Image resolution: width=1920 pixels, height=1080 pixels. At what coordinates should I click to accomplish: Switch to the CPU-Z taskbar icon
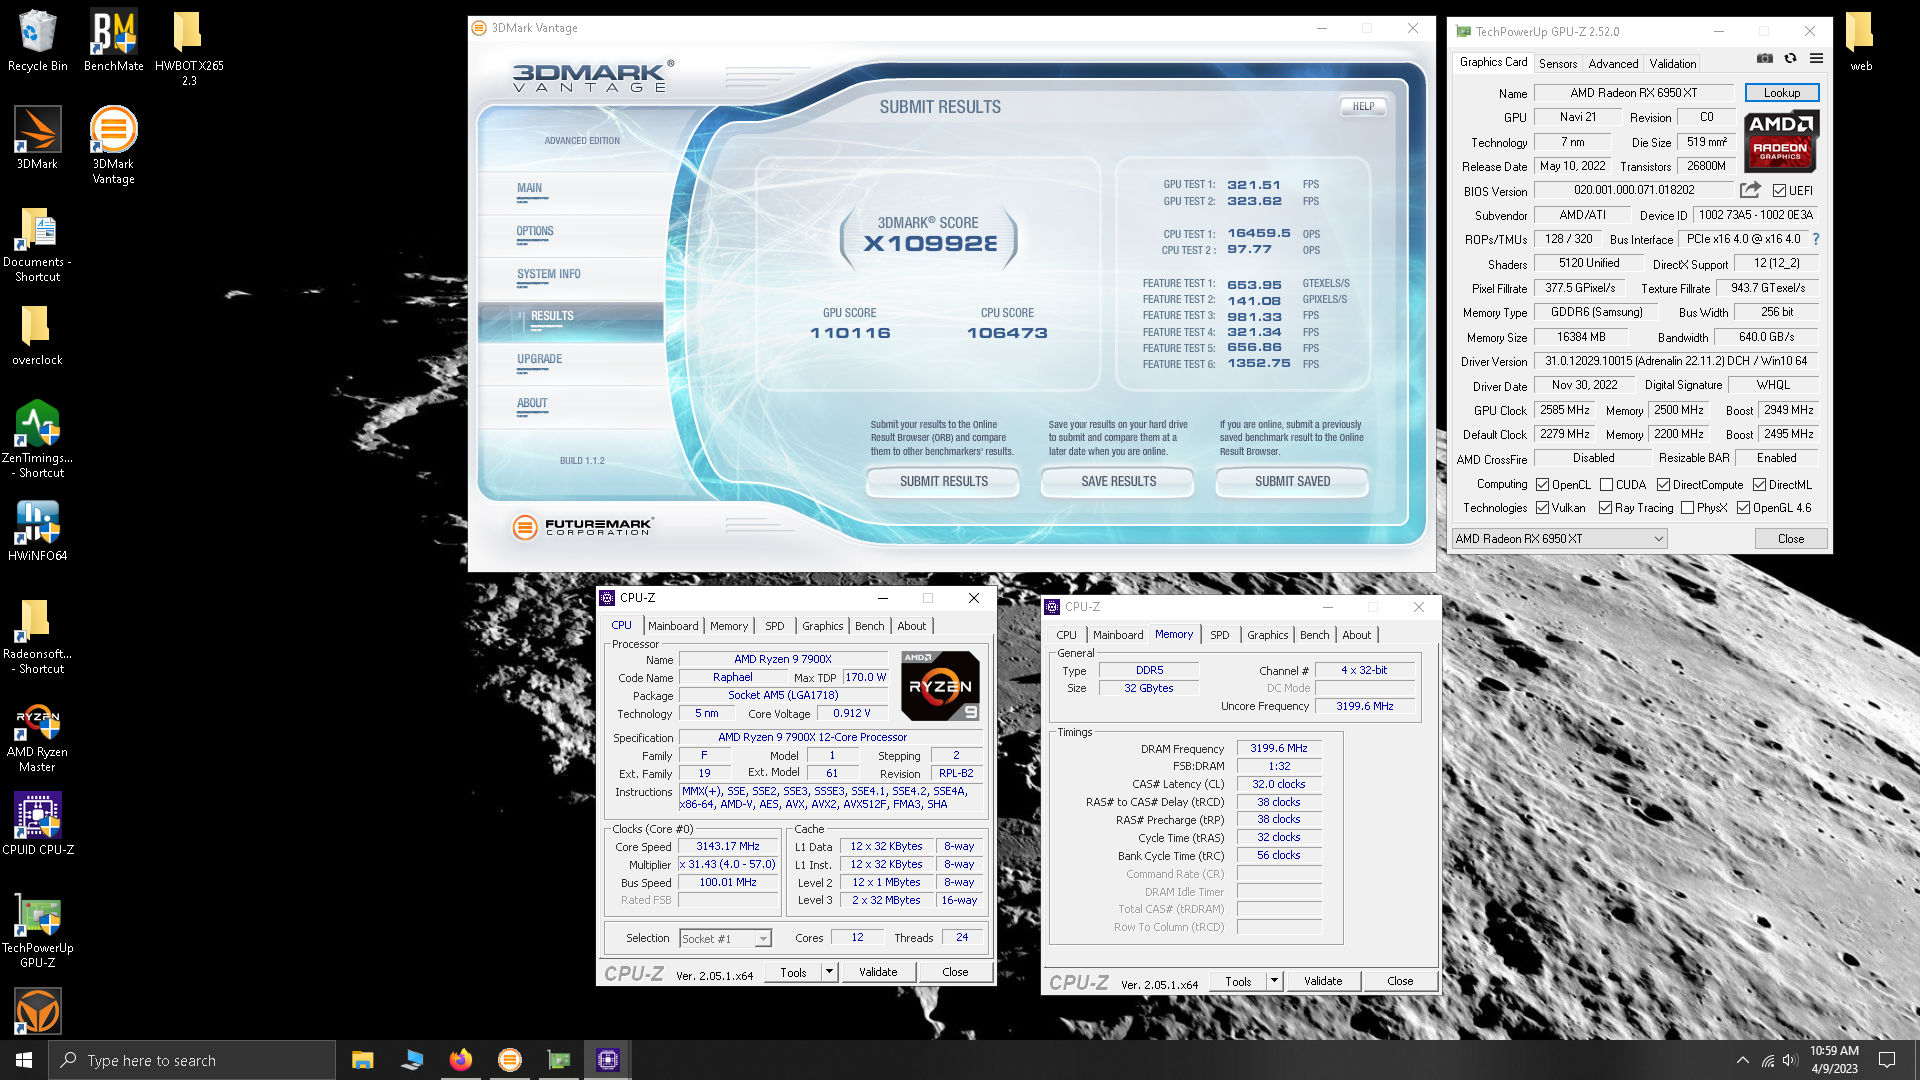(x=607, y=1060)
